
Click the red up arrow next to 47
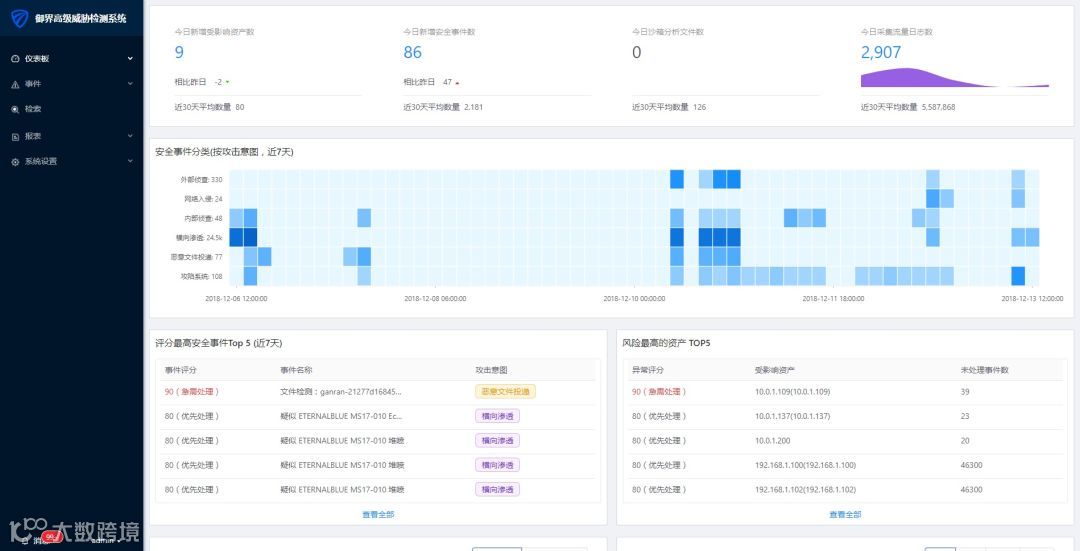pyautogui.click(x=457, y=83)
